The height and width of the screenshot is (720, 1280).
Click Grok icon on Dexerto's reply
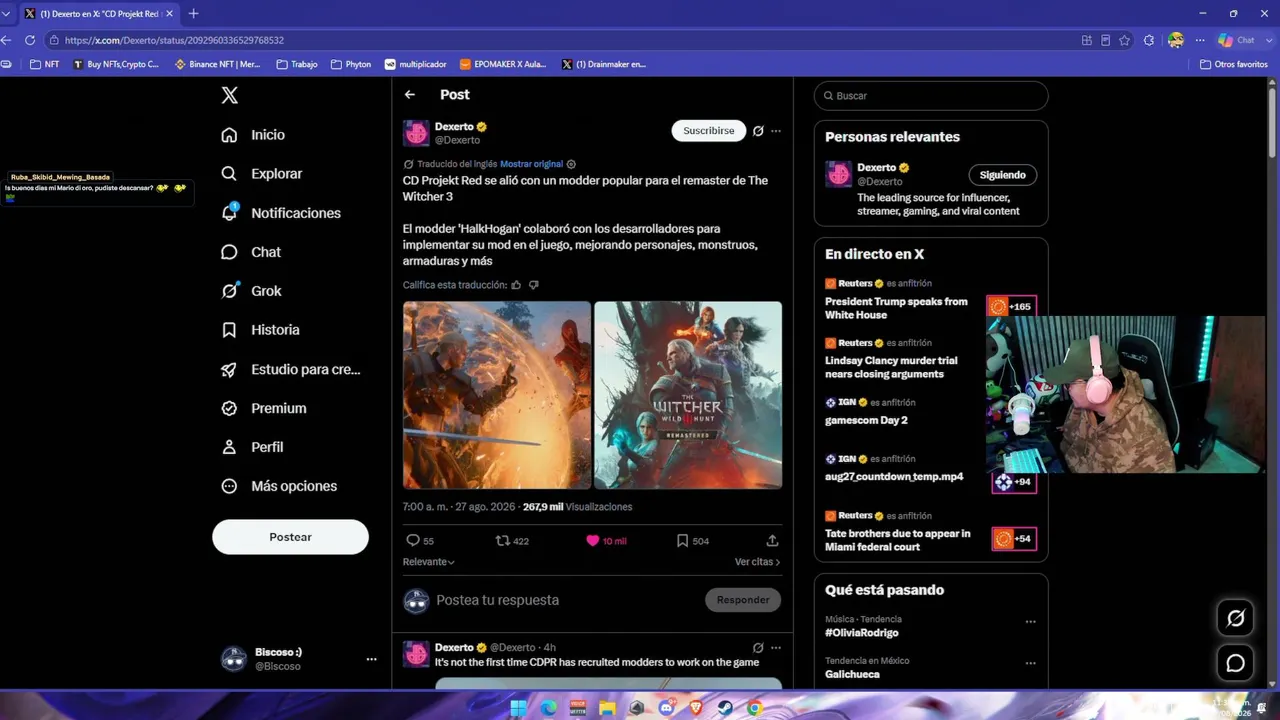[758, 647]
